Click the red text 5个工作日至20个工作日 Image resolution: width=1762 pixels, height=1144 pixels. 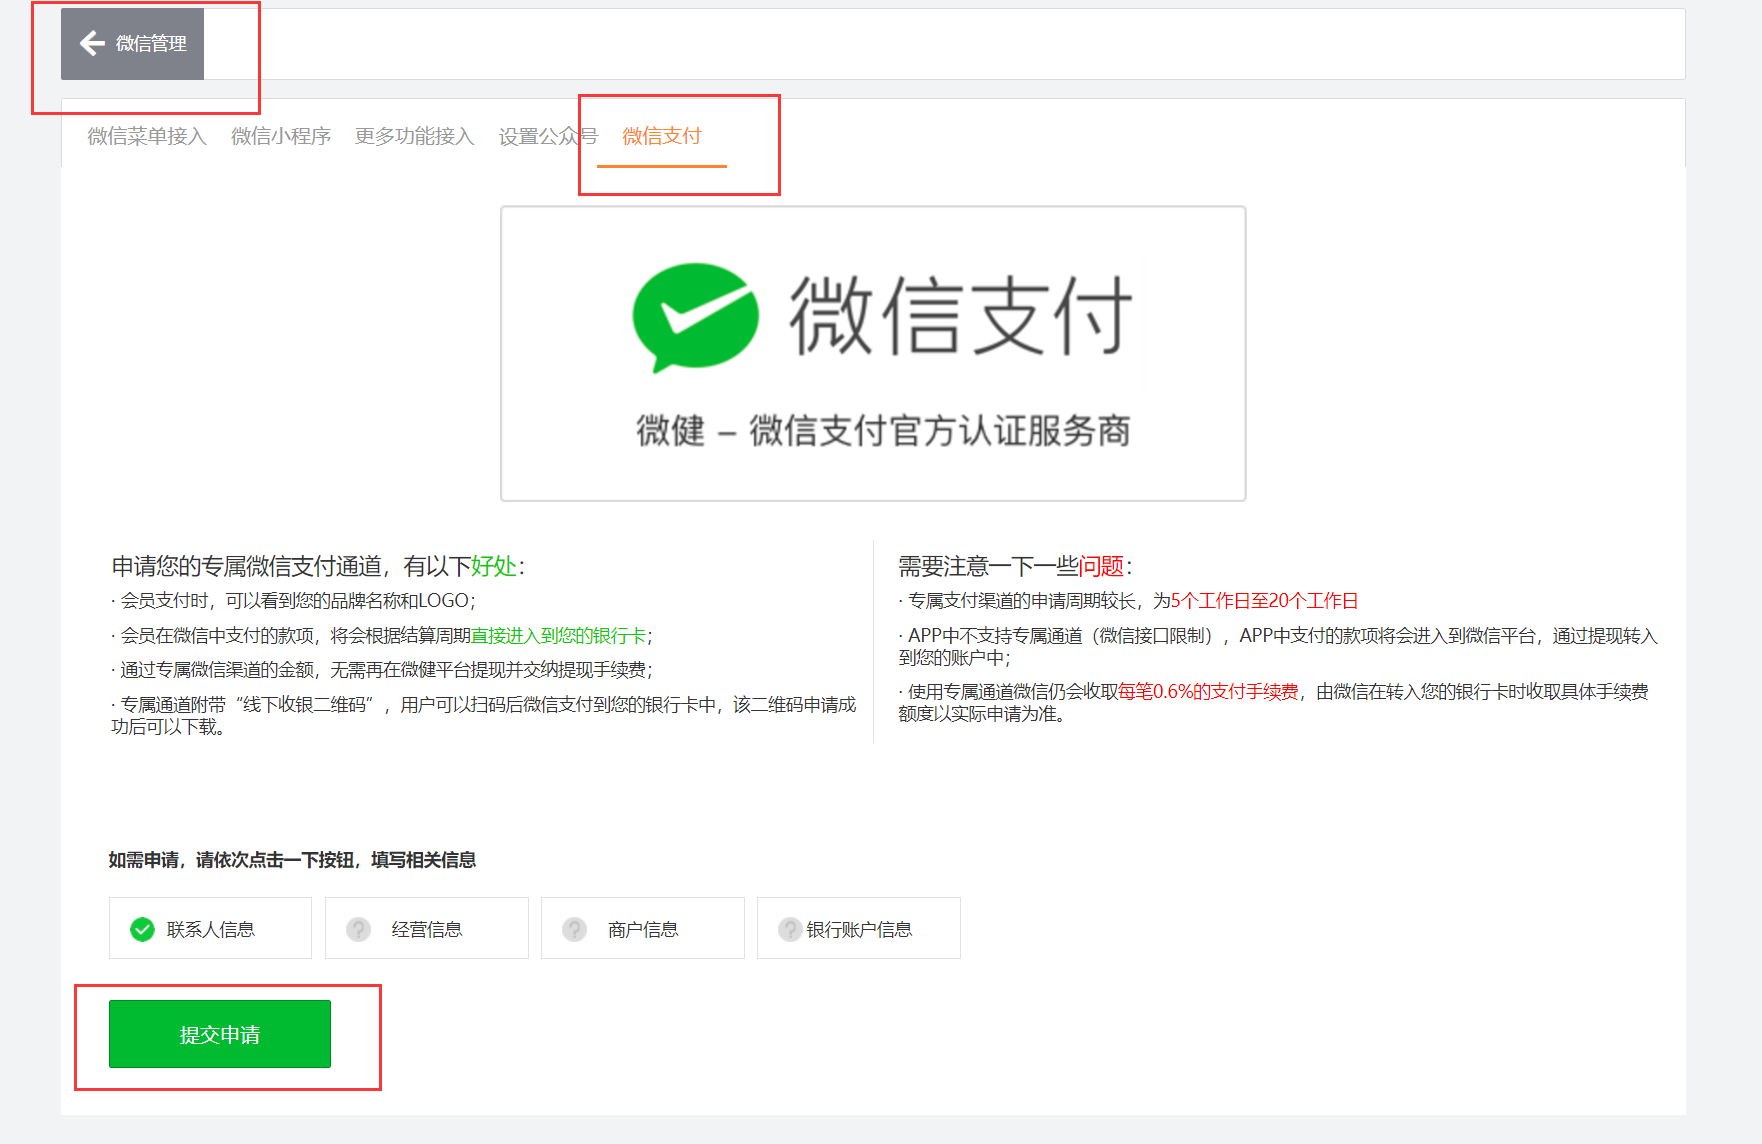pyautogui.click(x=1264, y=601)
